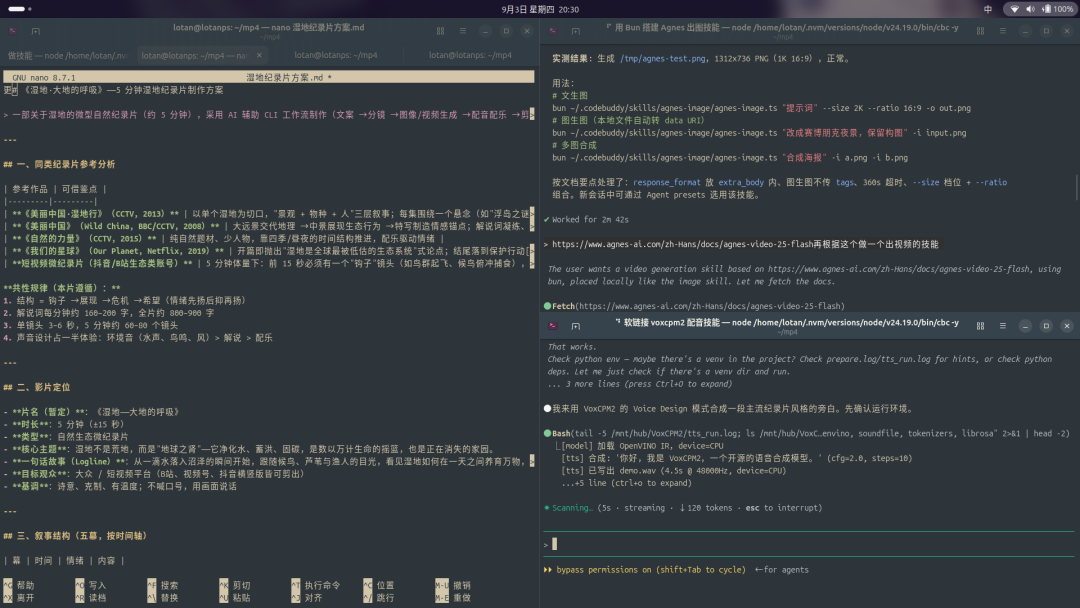Open the main menu of the voxcpm2 配音技能 window
Screen dimensions: 1080x608
(1003, 326)
